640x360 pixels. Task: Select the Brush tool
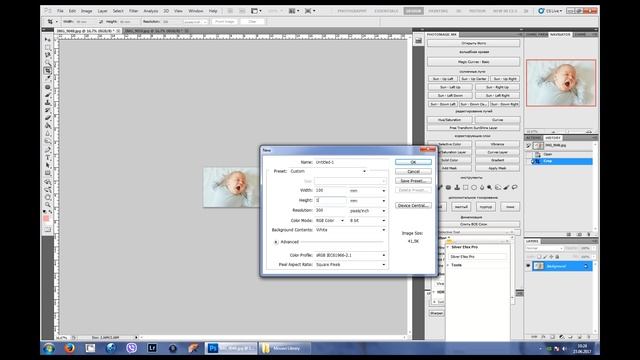[48, 95]
